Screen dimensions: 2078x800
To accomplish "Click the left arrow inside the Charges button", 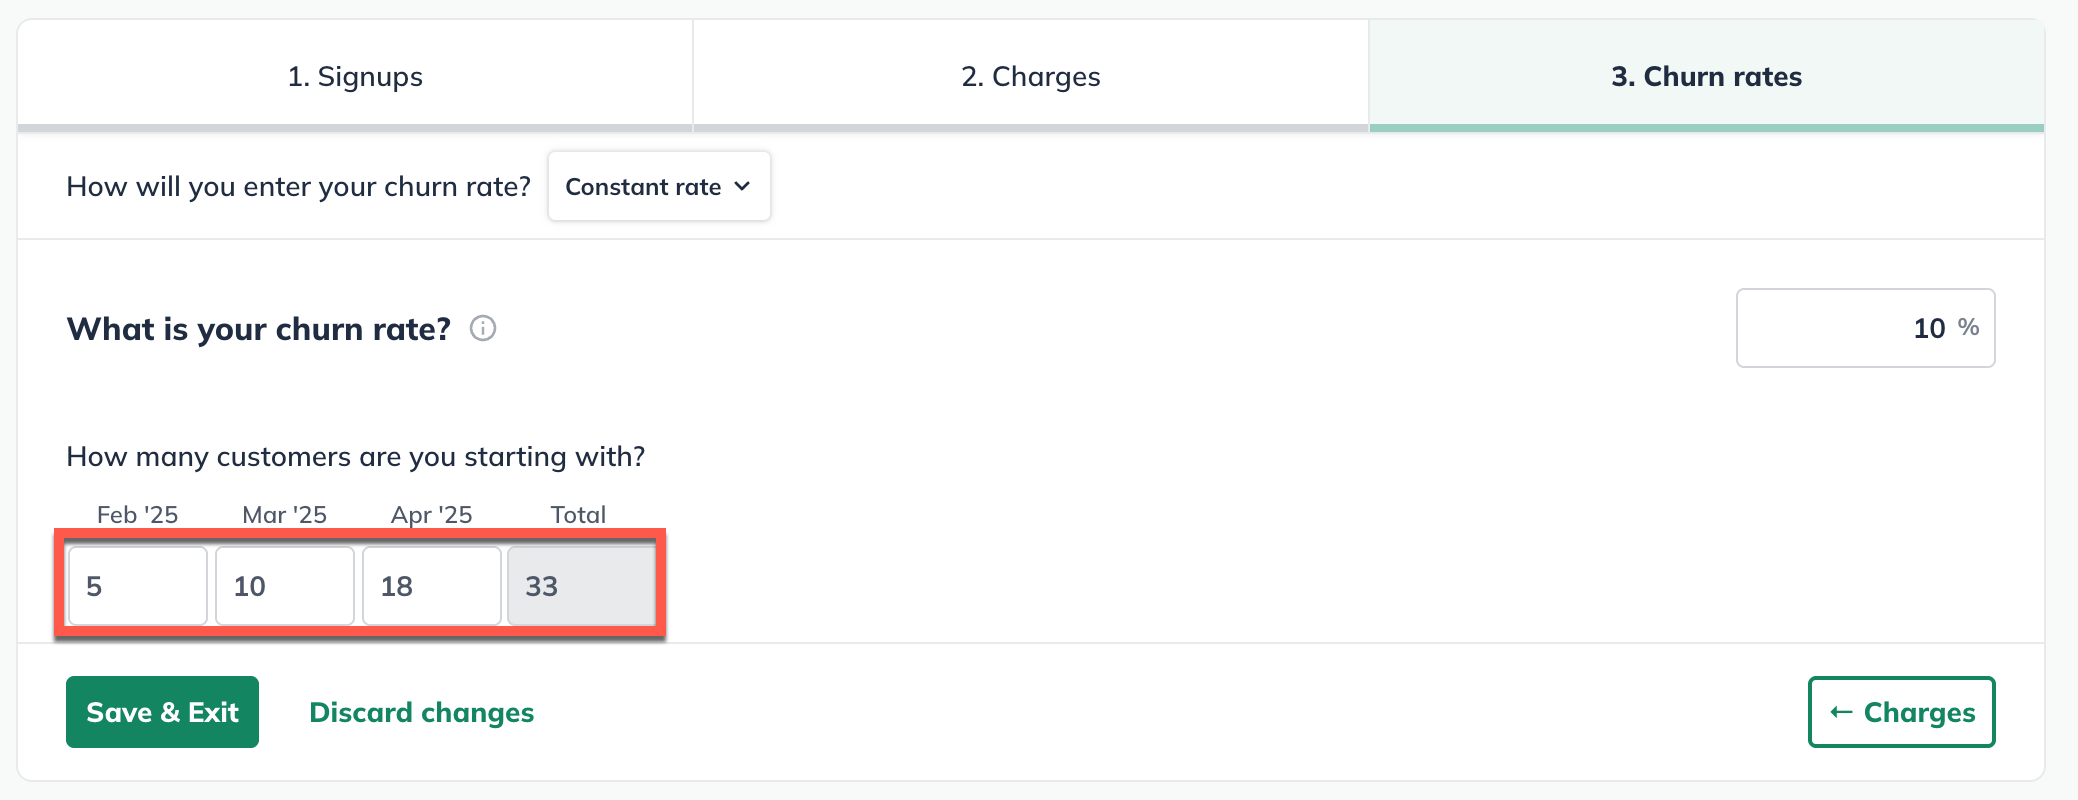I will click(x=1840, y=712).
